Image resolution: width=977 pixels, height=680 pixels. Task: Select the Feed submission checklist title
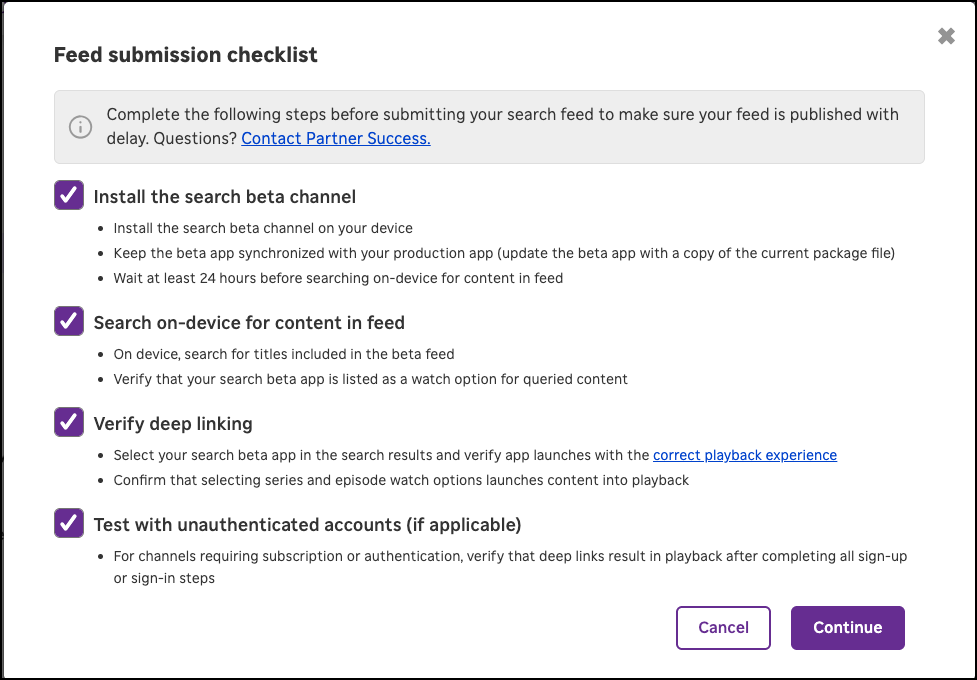(185, 54)
